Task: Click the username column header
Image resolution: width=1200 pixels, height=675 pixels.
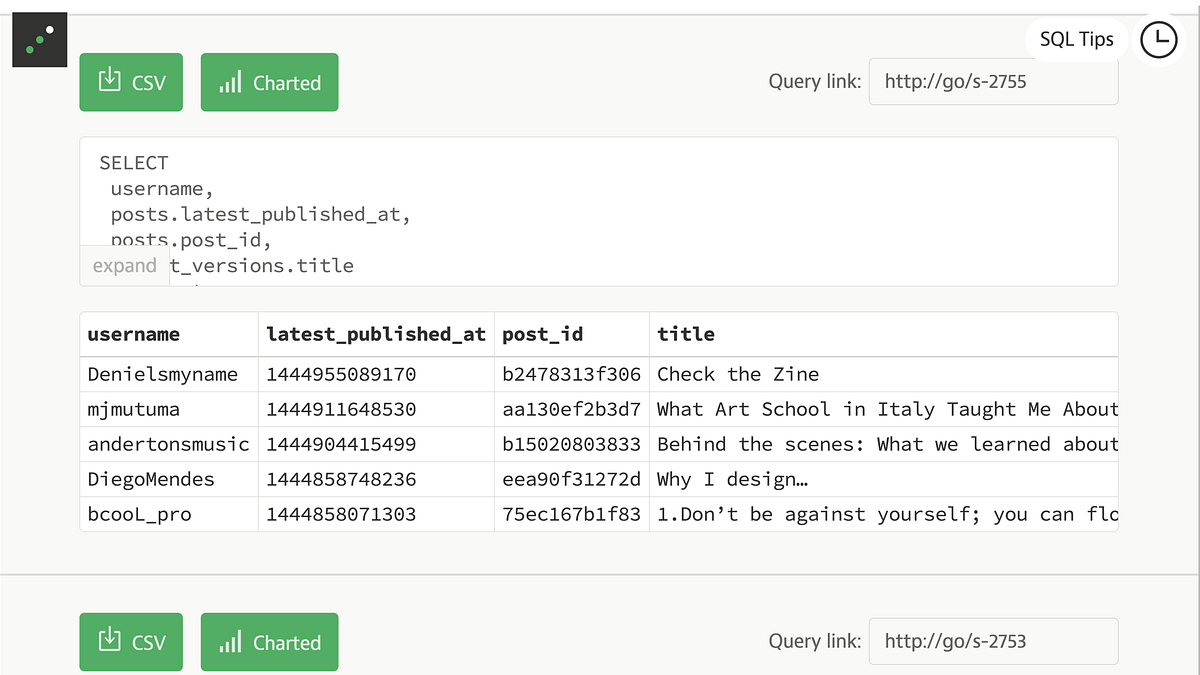Action: (x=134, y=334)
